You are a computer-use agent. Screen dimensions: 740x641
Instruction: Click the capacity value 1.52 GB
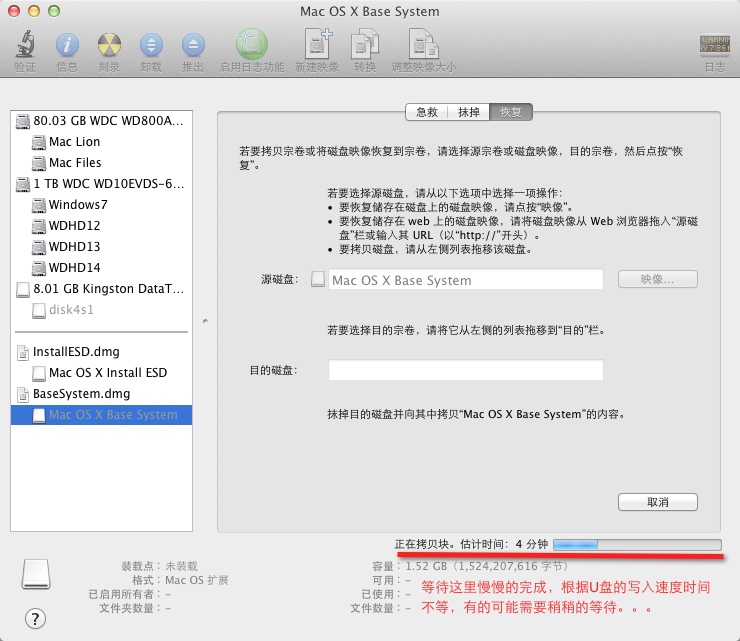click(x=426, y=566)
